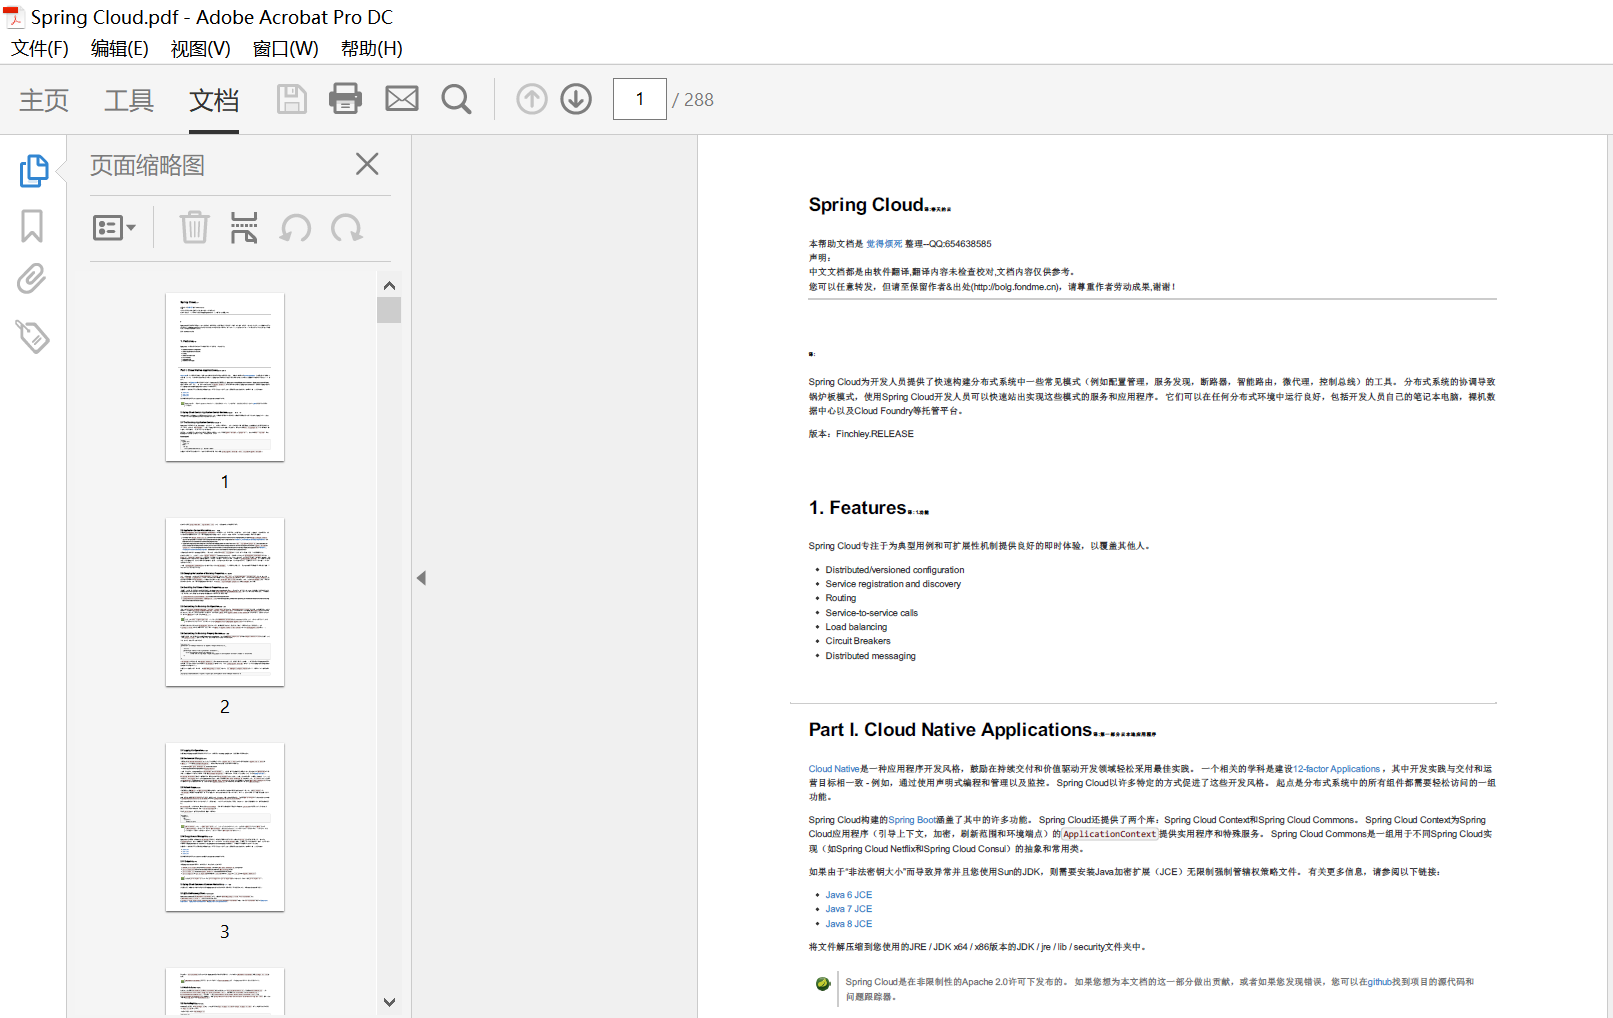Screen dimensions: 1613x1018
Task: Select page 3 thumbnail
Action: tap(225, 827)
